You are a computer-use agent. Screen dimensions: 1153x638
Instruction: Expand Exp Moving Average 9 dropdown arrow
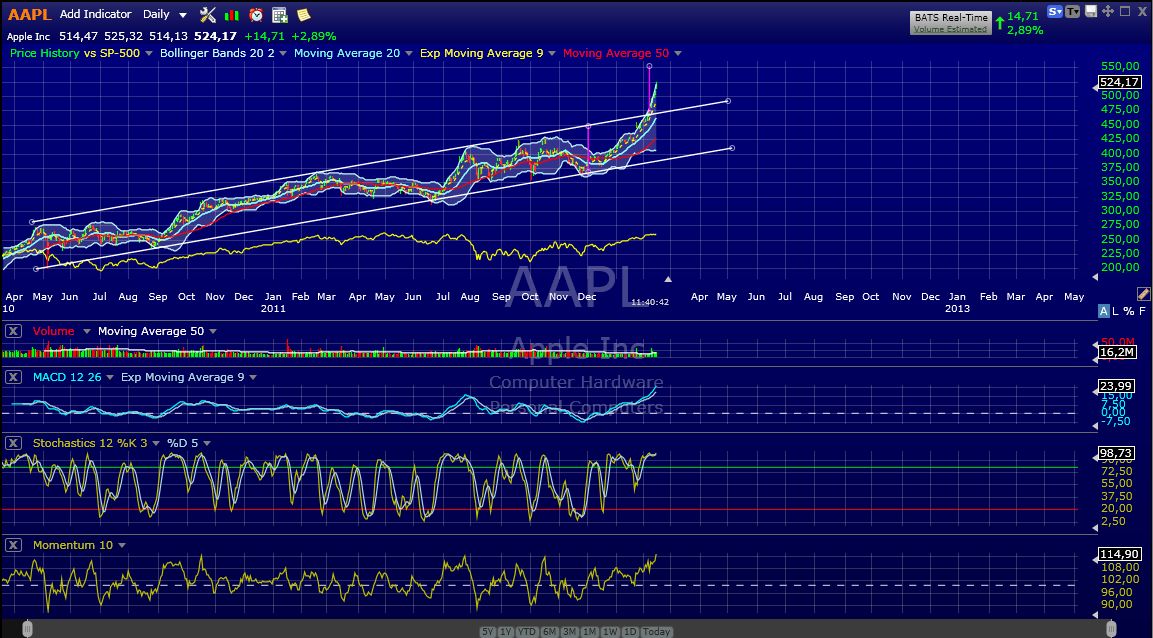click(x=551, y=54)
